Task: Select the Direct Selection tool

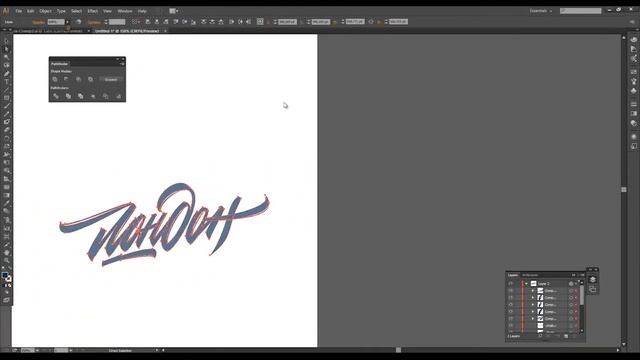Action: 7,49
